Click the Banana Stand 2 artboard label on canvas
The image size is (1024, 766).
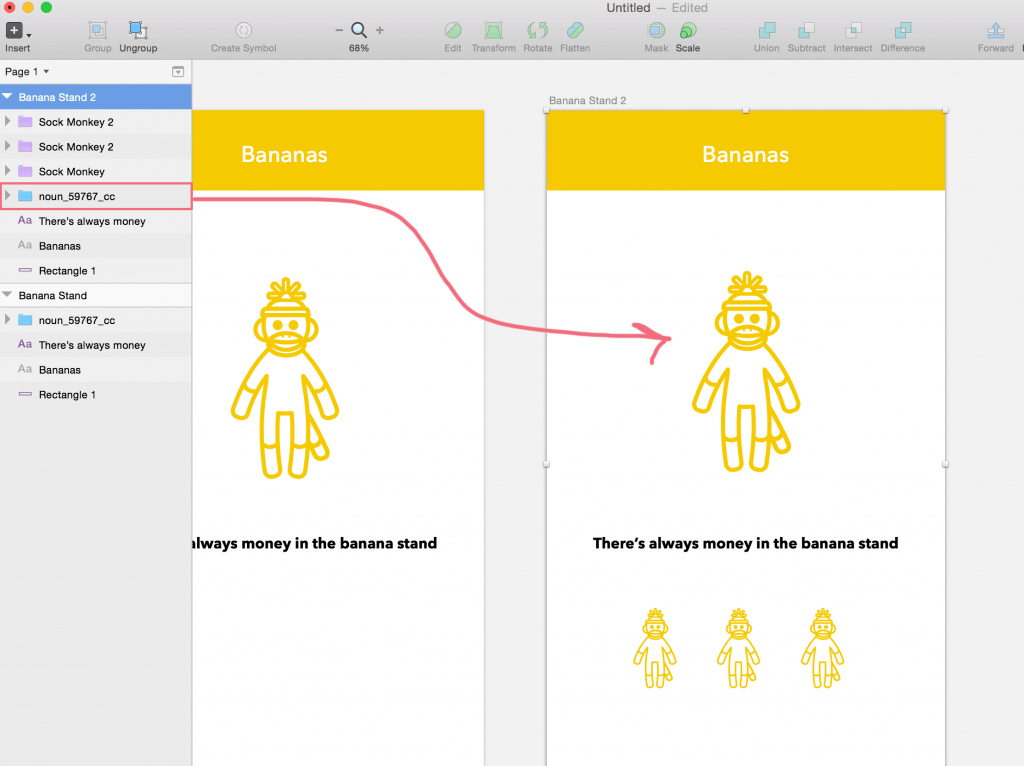click(x=588, y=101)
